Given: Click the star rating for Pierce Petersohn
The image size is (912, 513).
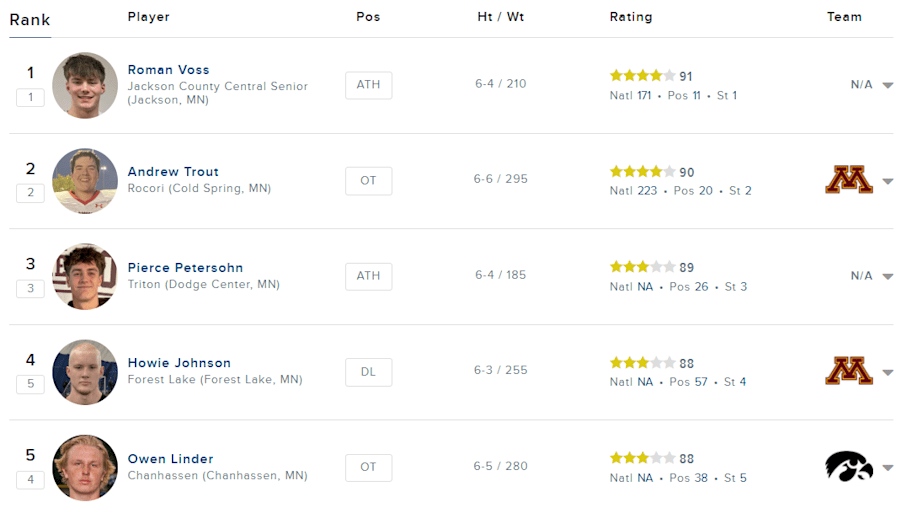Looking at the screenshot, I should (642, 267).
